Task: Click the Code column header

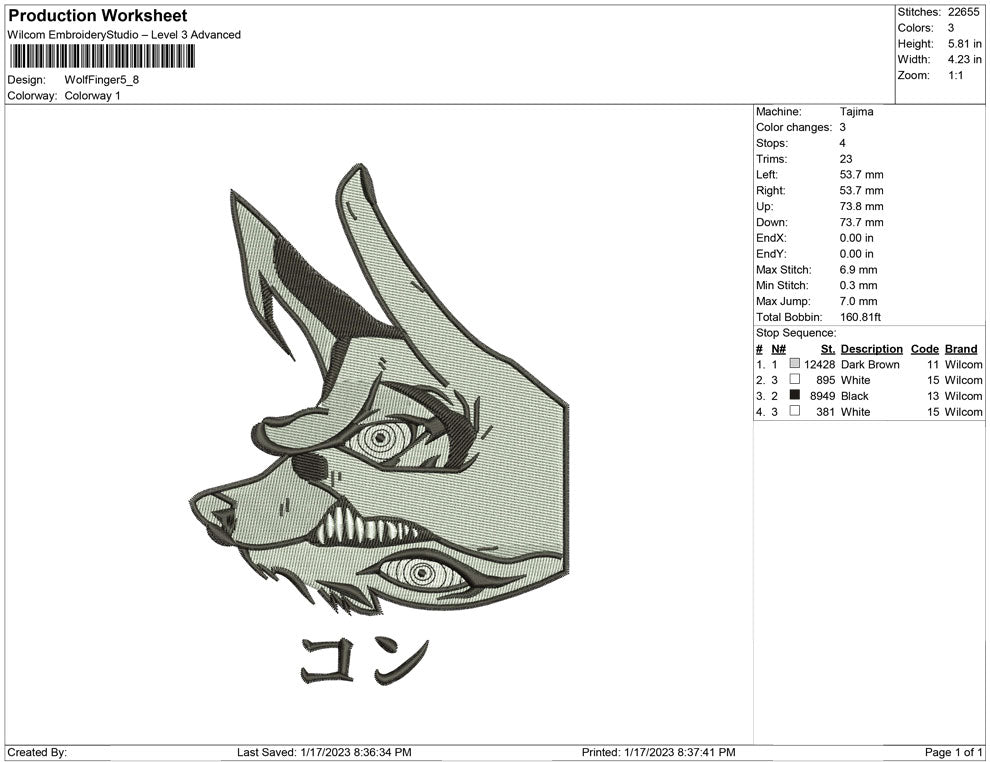Action: (x=924, y=349)
